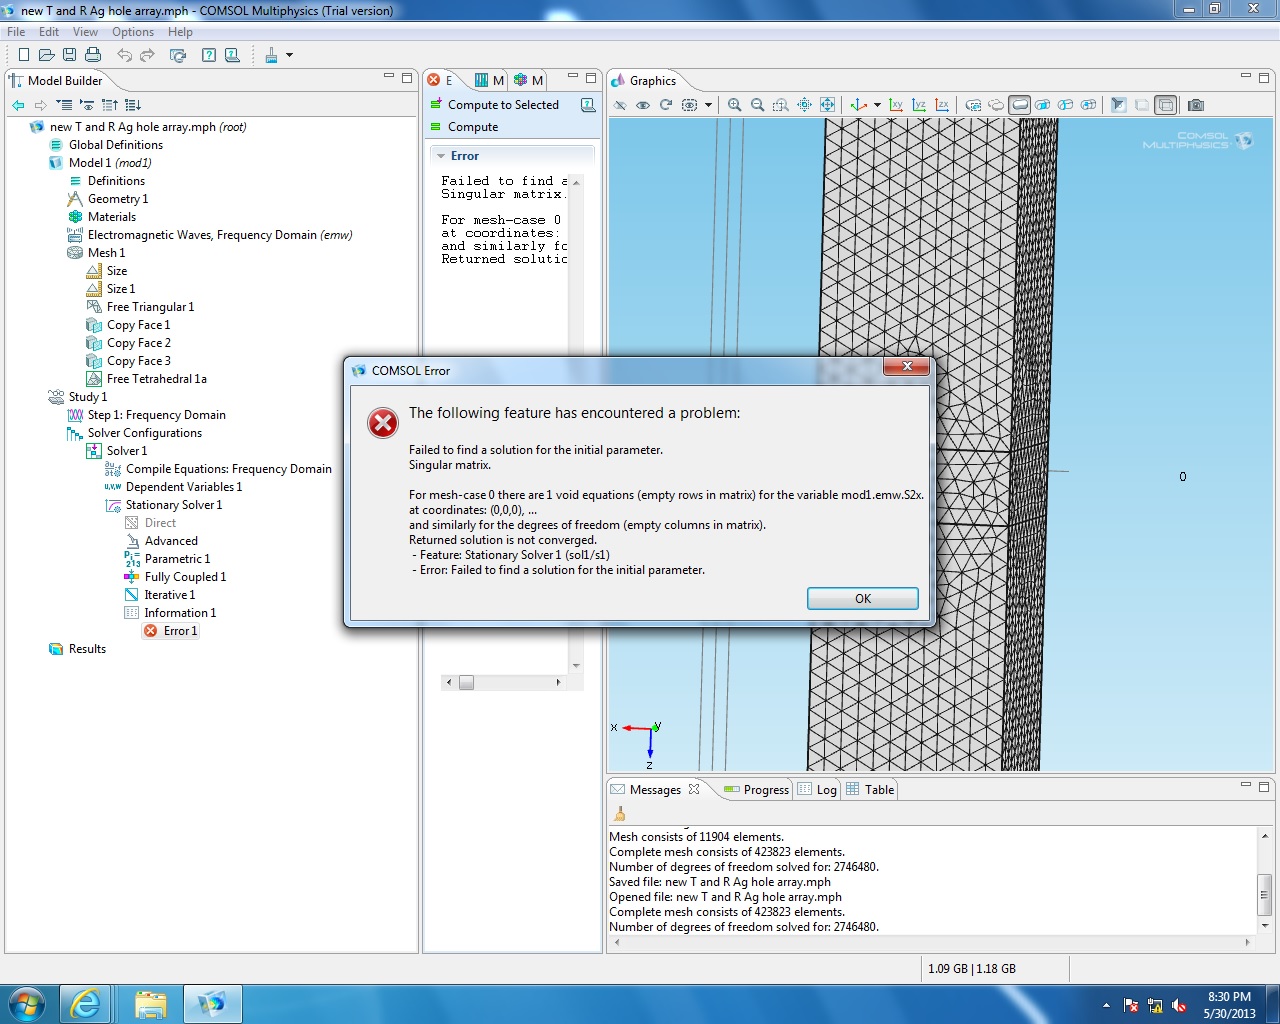Activate the Zoom Box tool

(x=781, y=105)
